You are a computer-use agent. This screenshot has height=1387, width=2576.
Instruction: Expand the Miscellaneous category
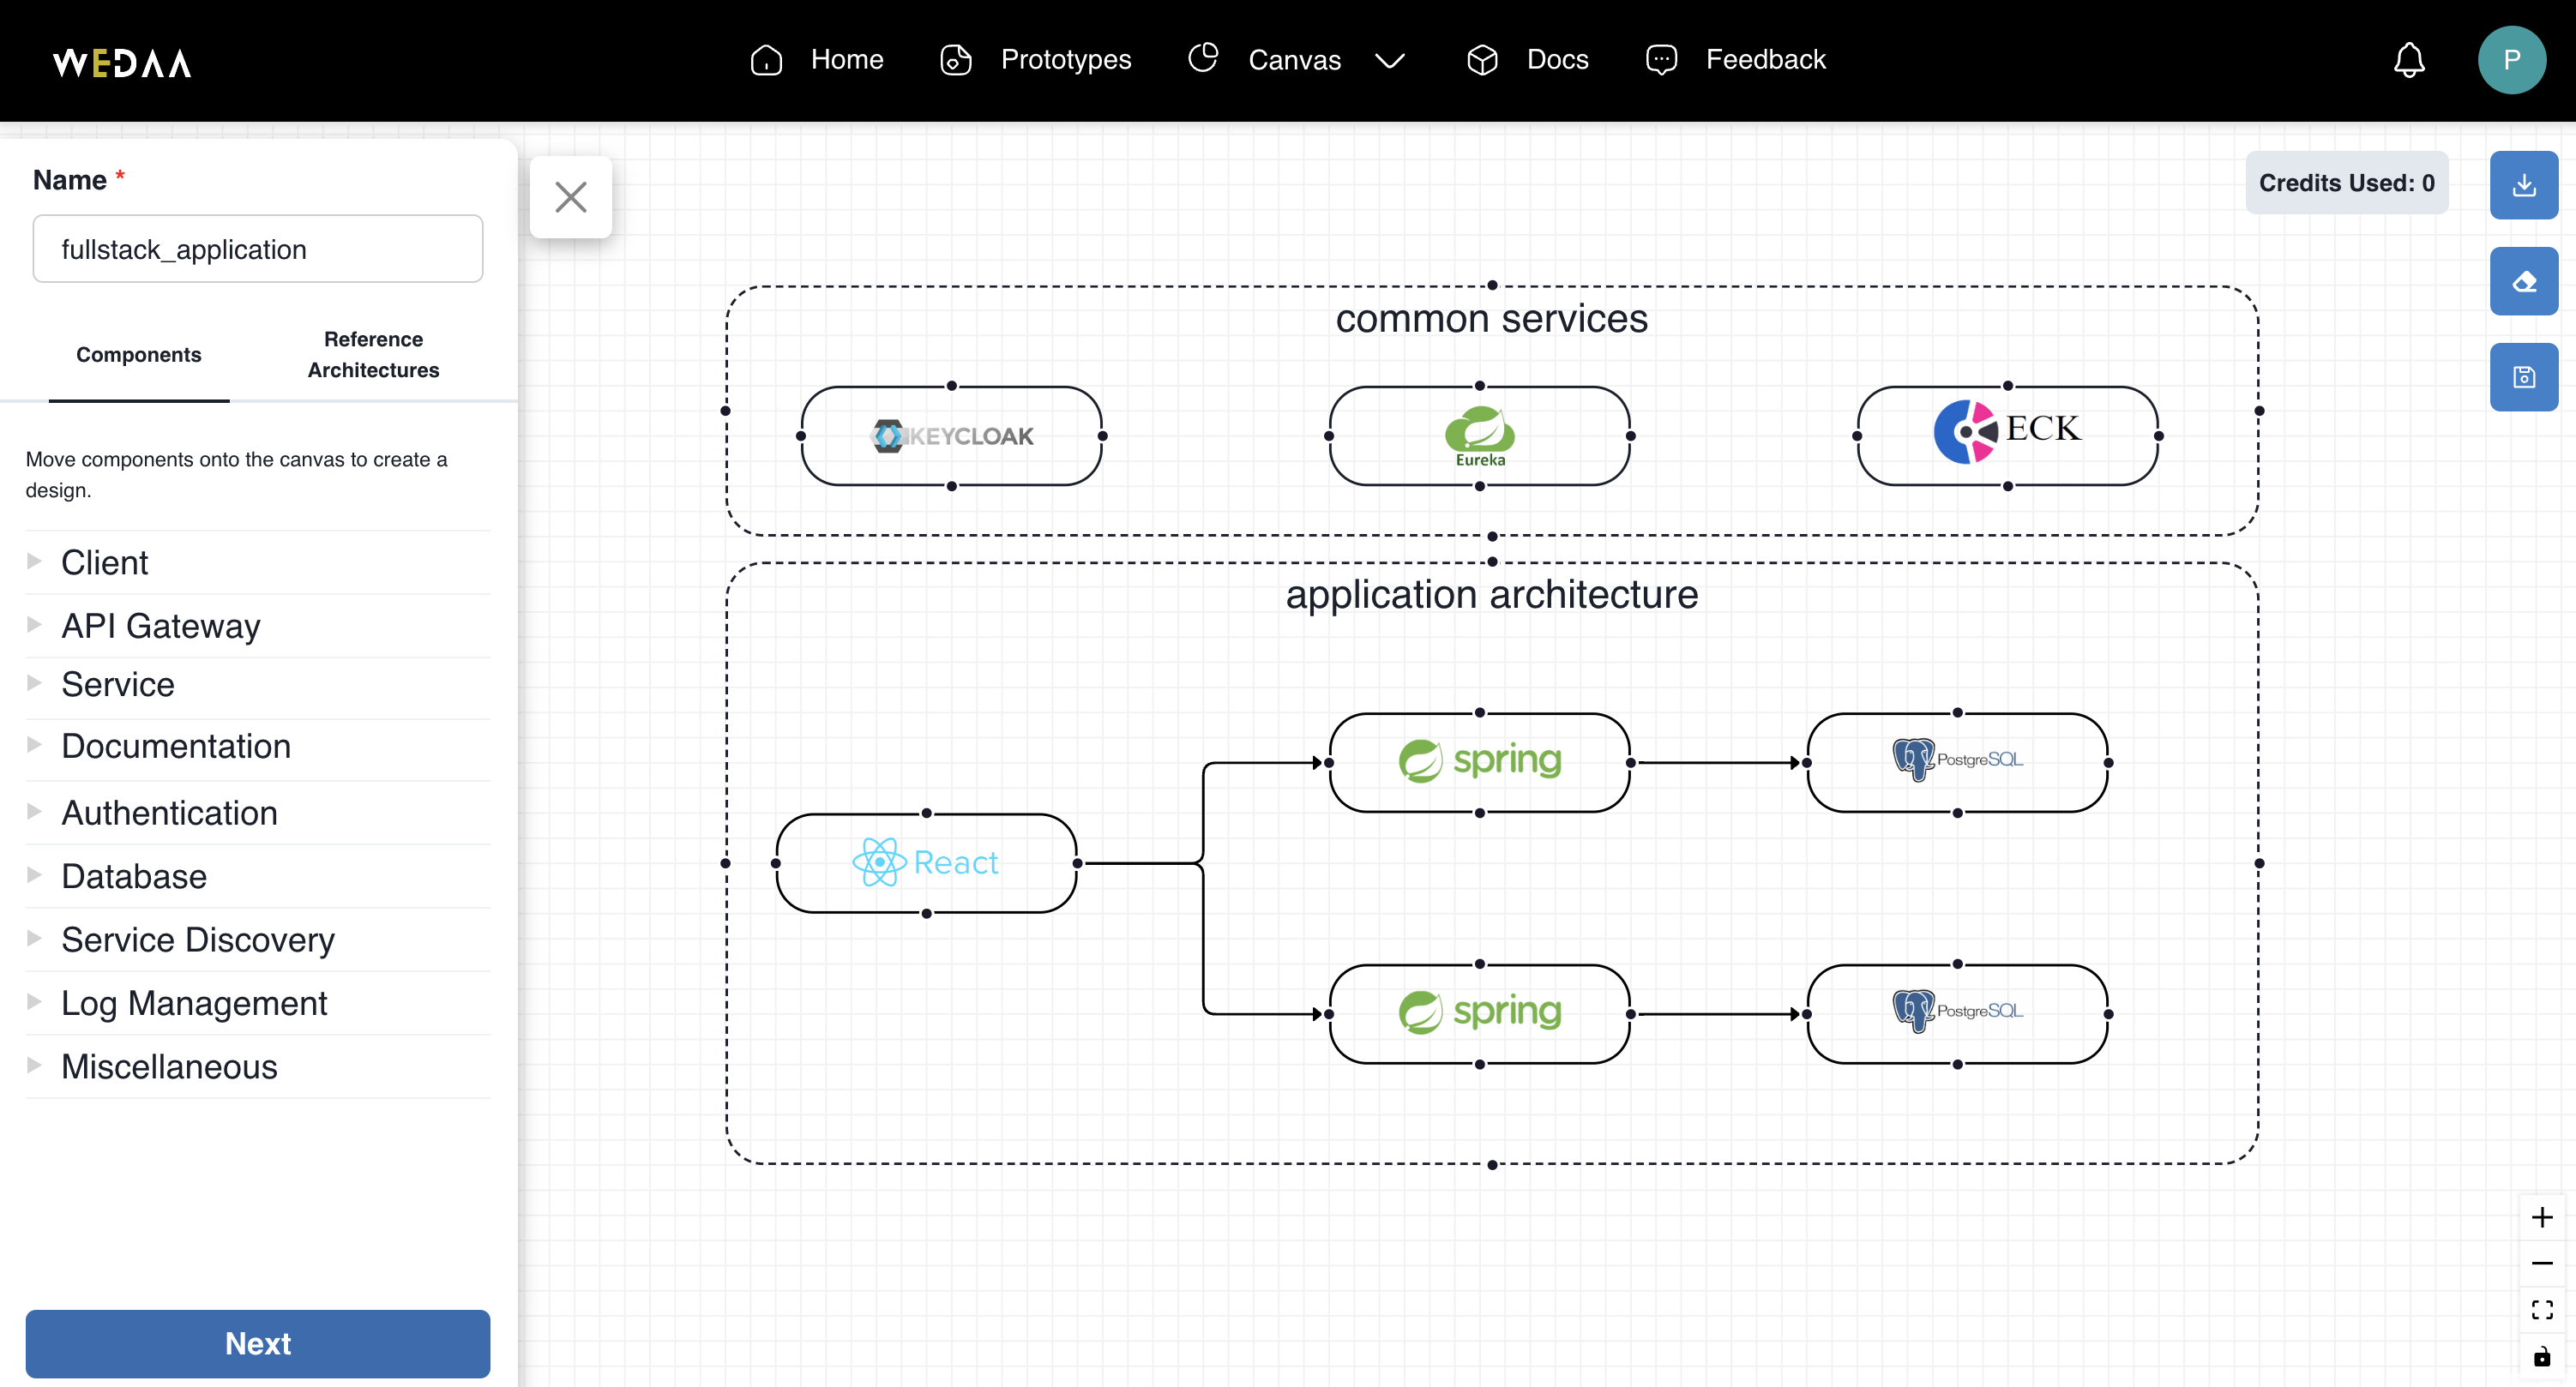258,1067
